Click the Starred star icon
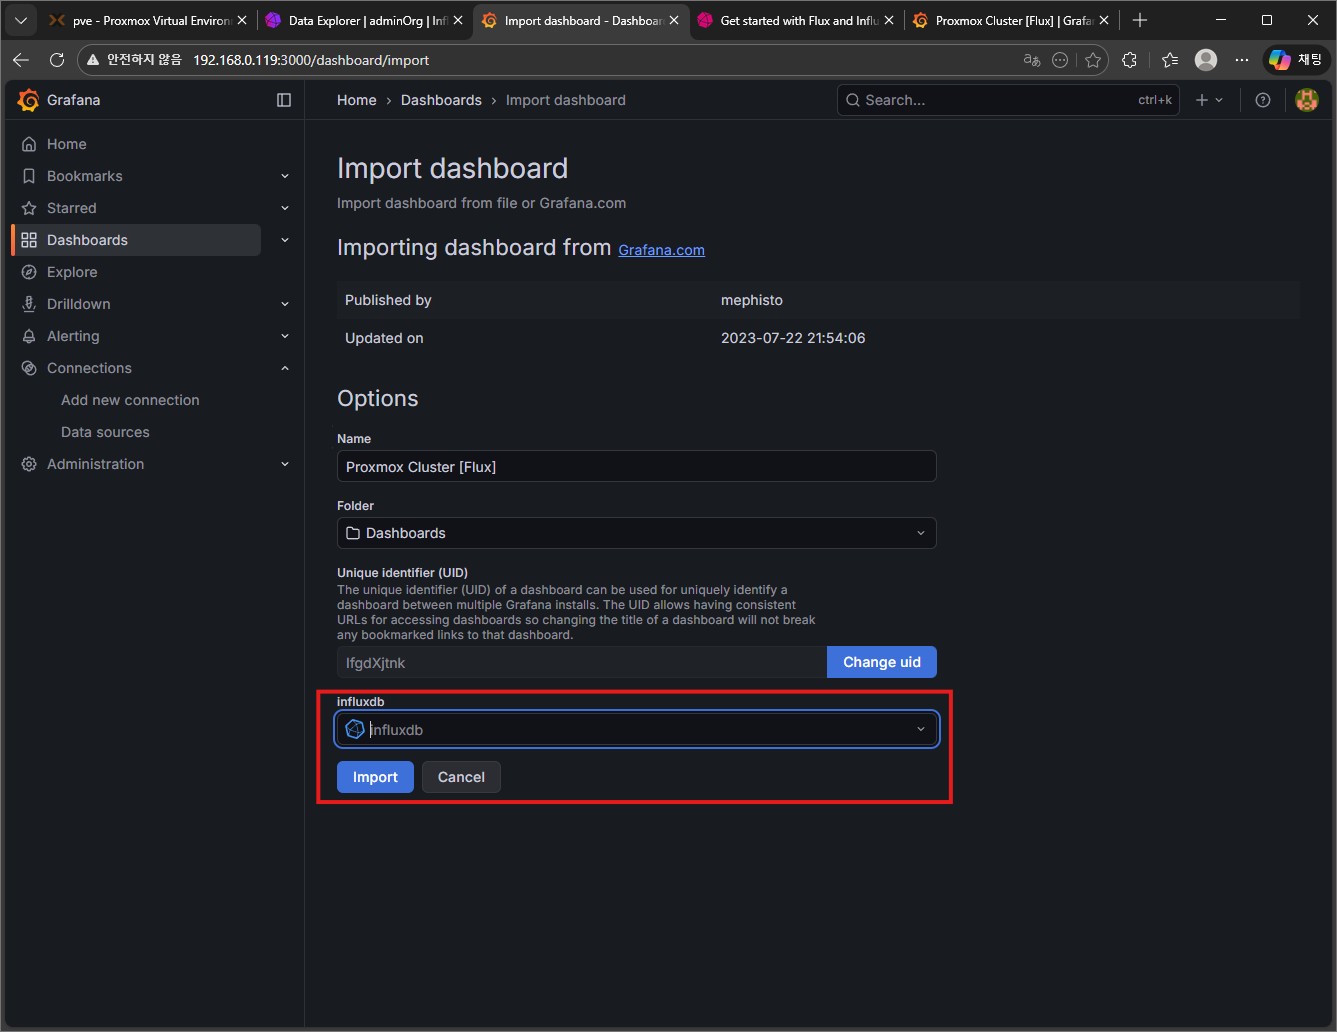This screenshot has height=1032, width=1337. pyautogui.click(x=29, y=208)
